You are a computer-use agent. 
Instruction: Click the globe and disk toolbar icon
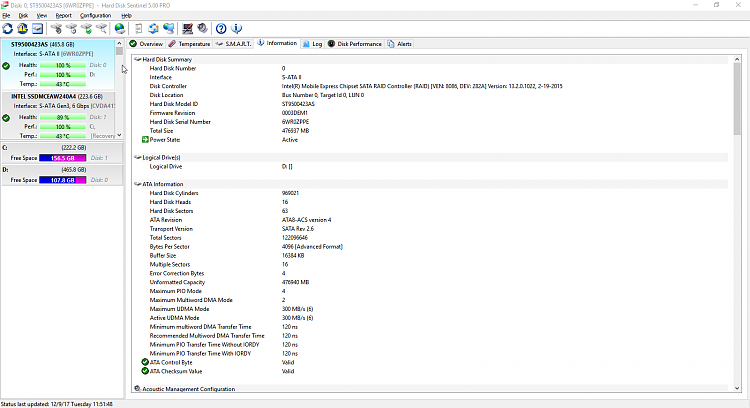click(x=120, y=29)
